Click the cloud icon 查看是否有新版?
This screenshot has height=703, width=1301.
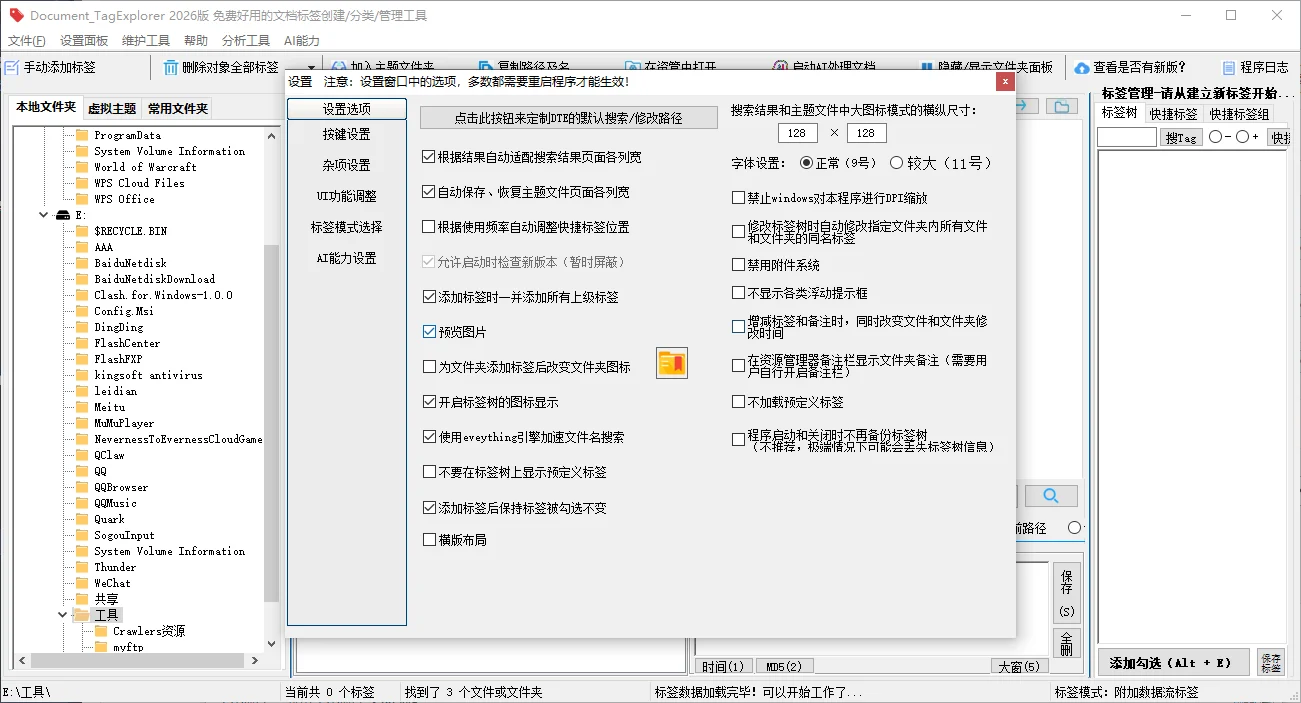1082,68
